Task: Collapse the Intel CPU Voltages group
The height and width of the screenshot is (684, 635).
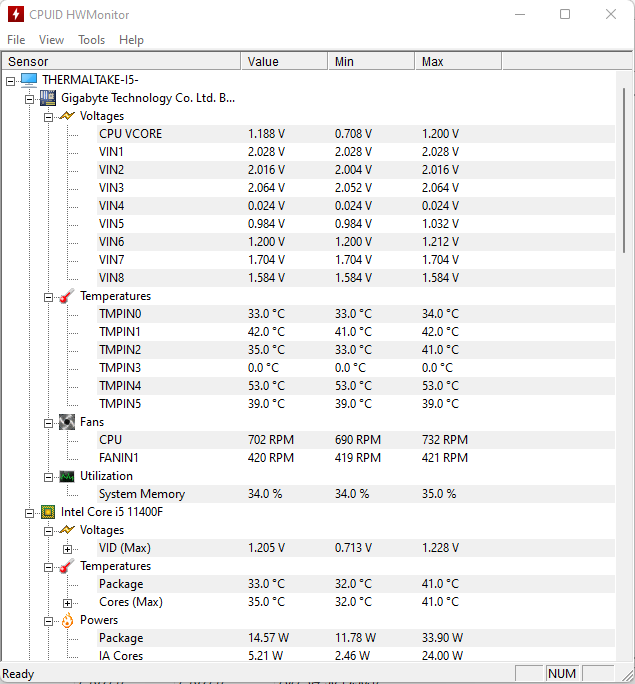Action: pyautogui.click(x=48, y=531)
